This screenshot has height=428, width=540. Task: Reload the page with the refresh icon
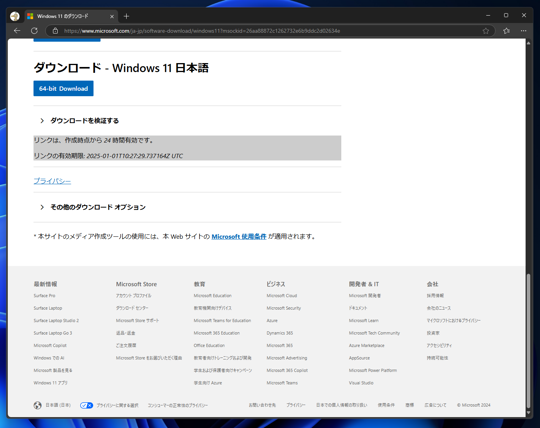pos(34,31)
